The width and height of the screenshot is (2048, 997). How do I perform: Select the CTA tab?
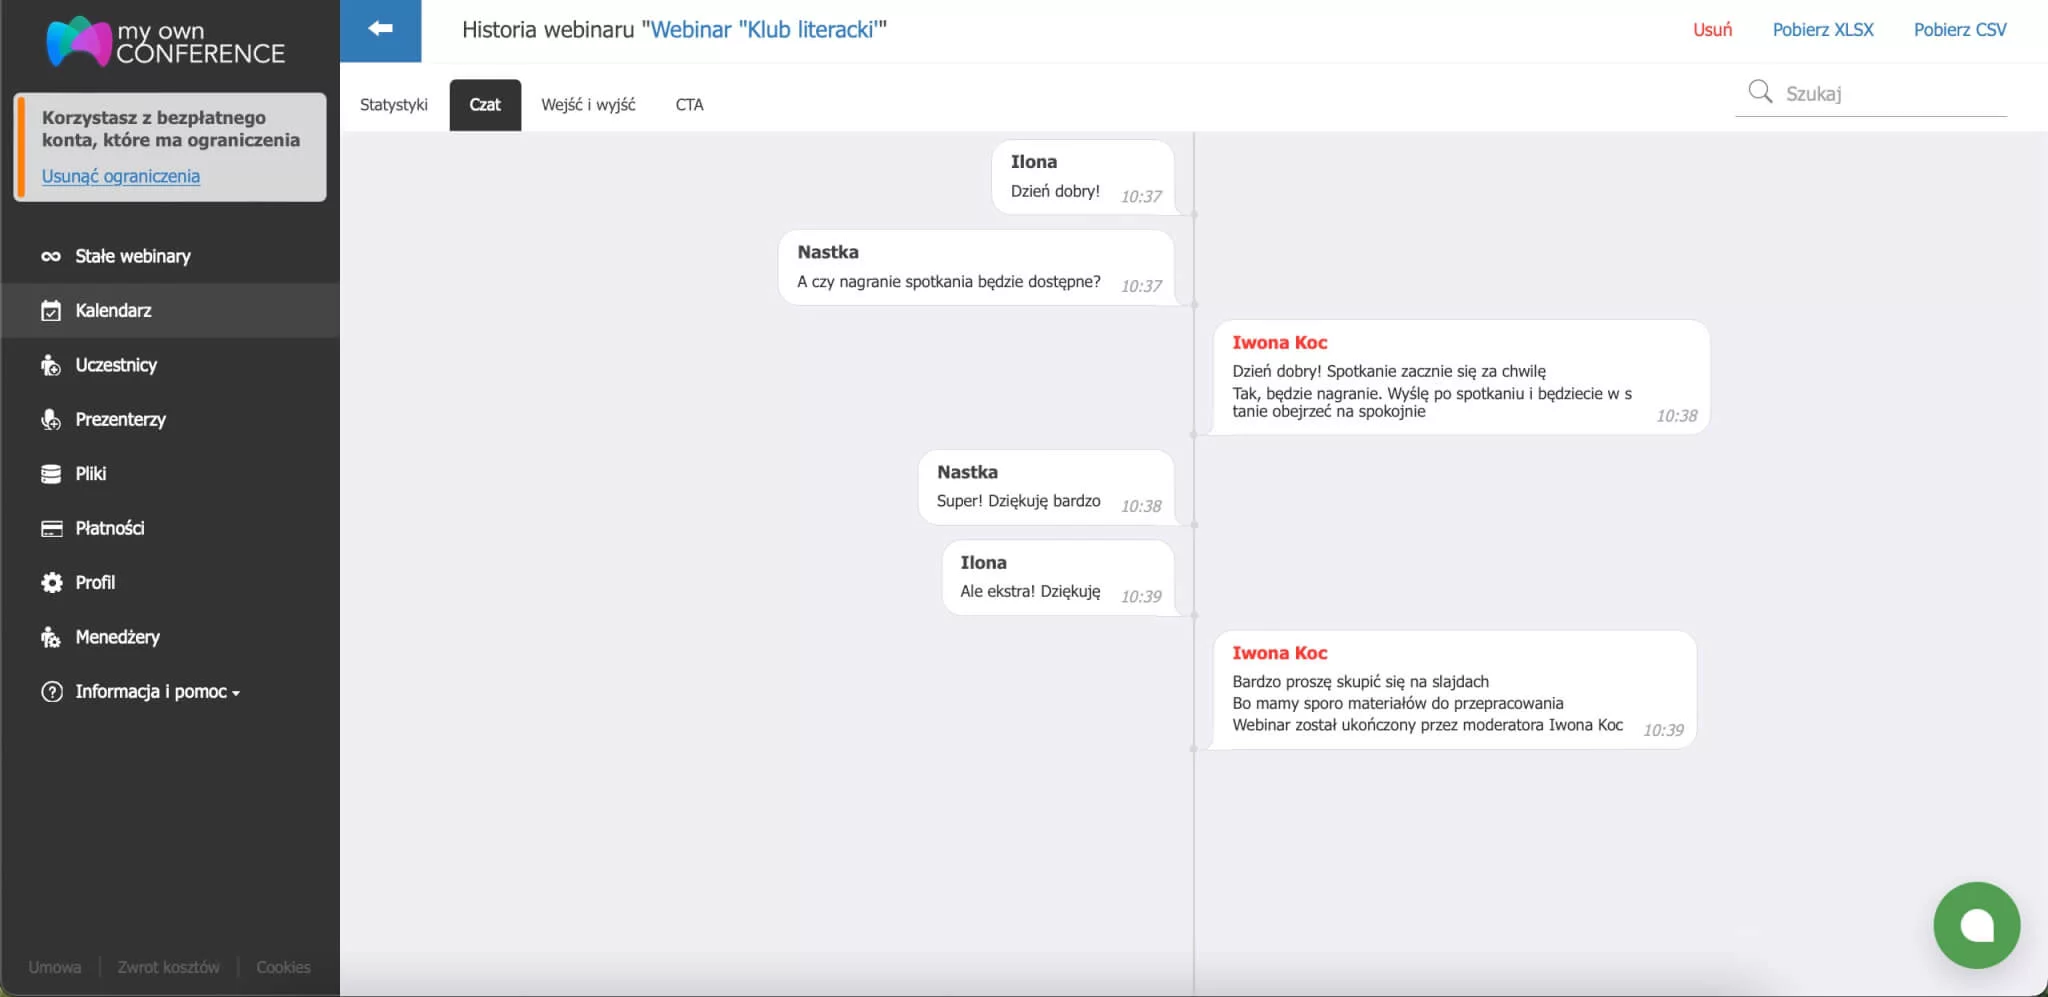click(x=690, y=104)
